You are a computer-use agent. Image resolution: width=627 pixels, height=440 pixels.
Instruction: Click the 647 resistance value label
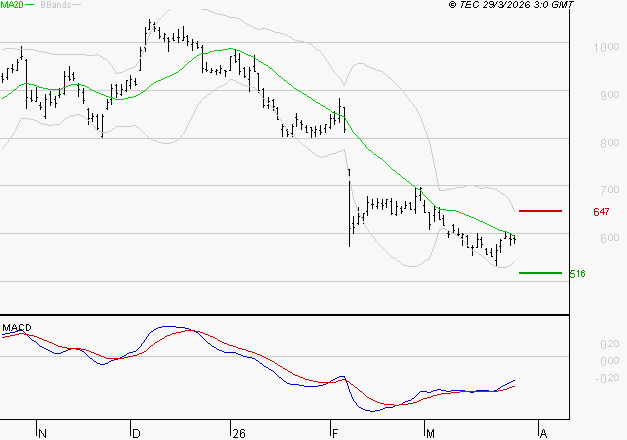coord(601,212)
